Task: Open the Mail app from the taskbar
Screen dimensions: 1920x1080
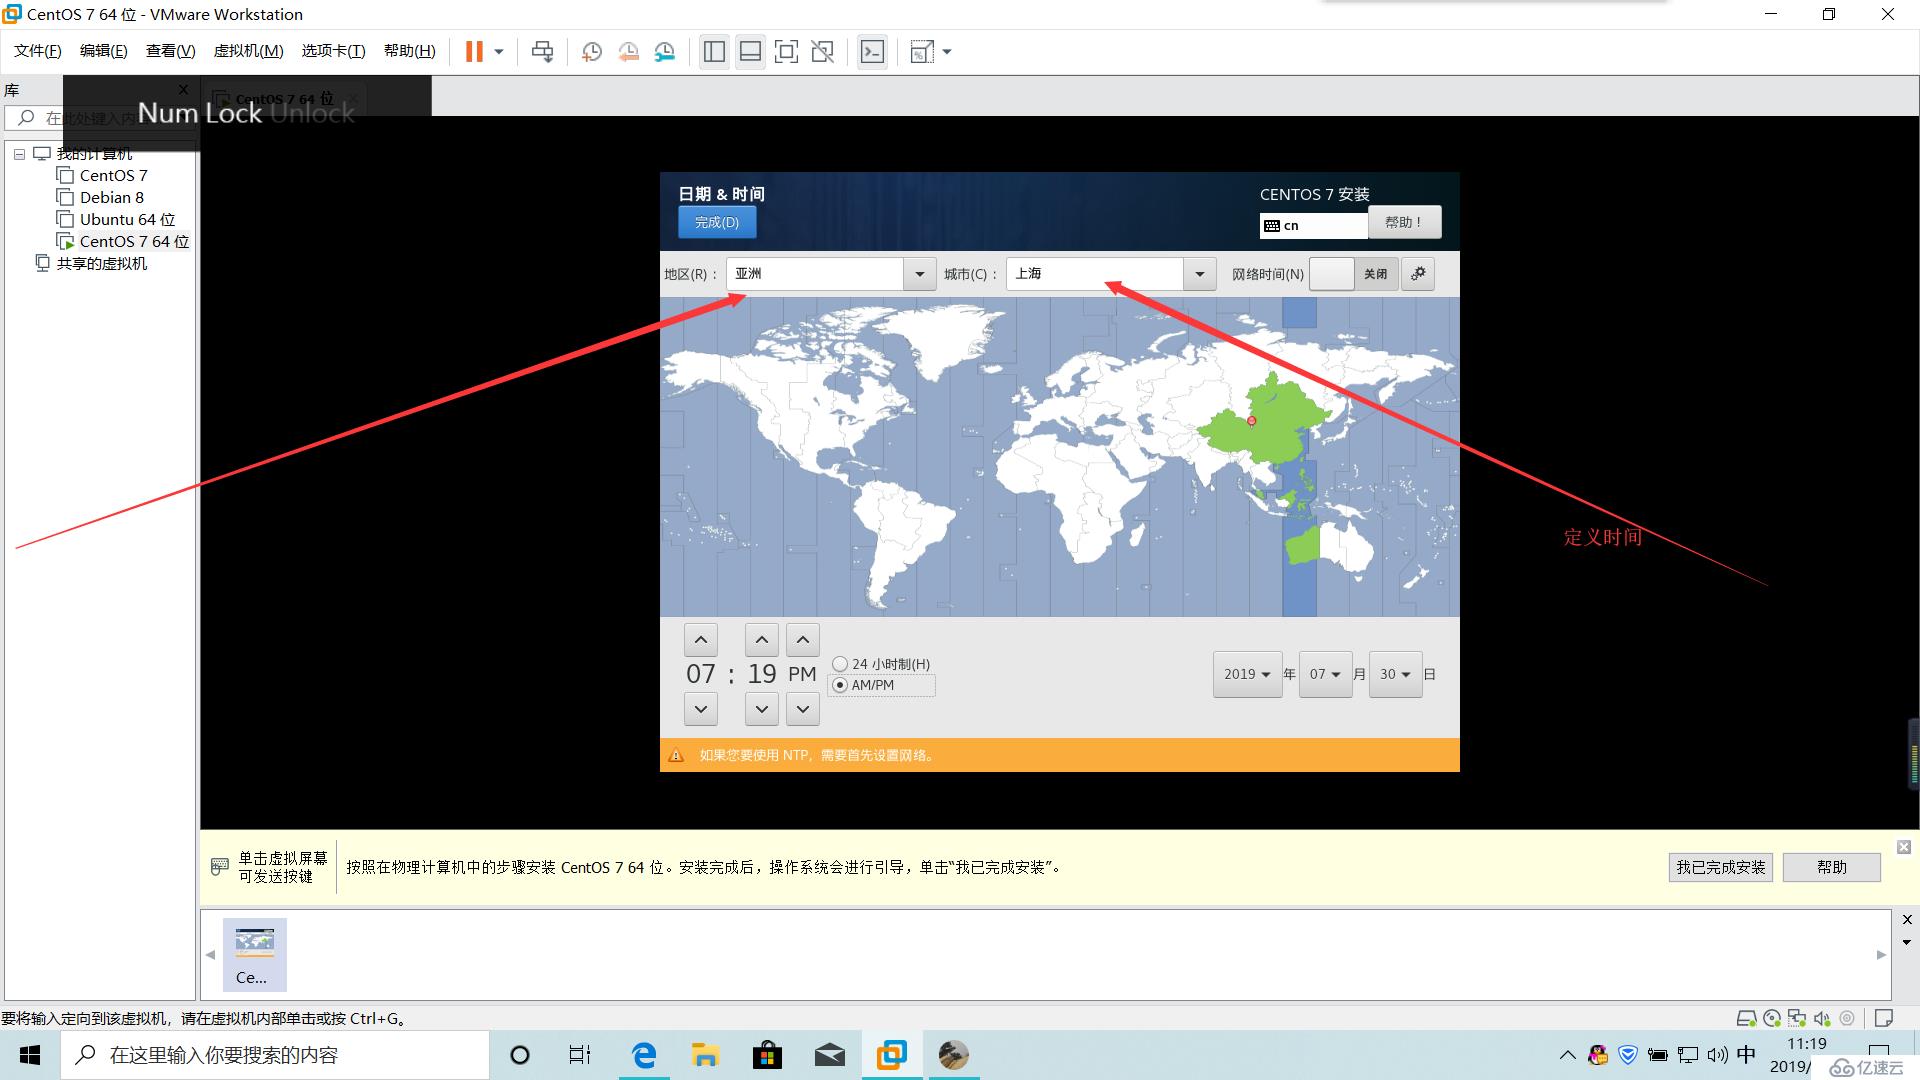Action: pos(829,1055)
